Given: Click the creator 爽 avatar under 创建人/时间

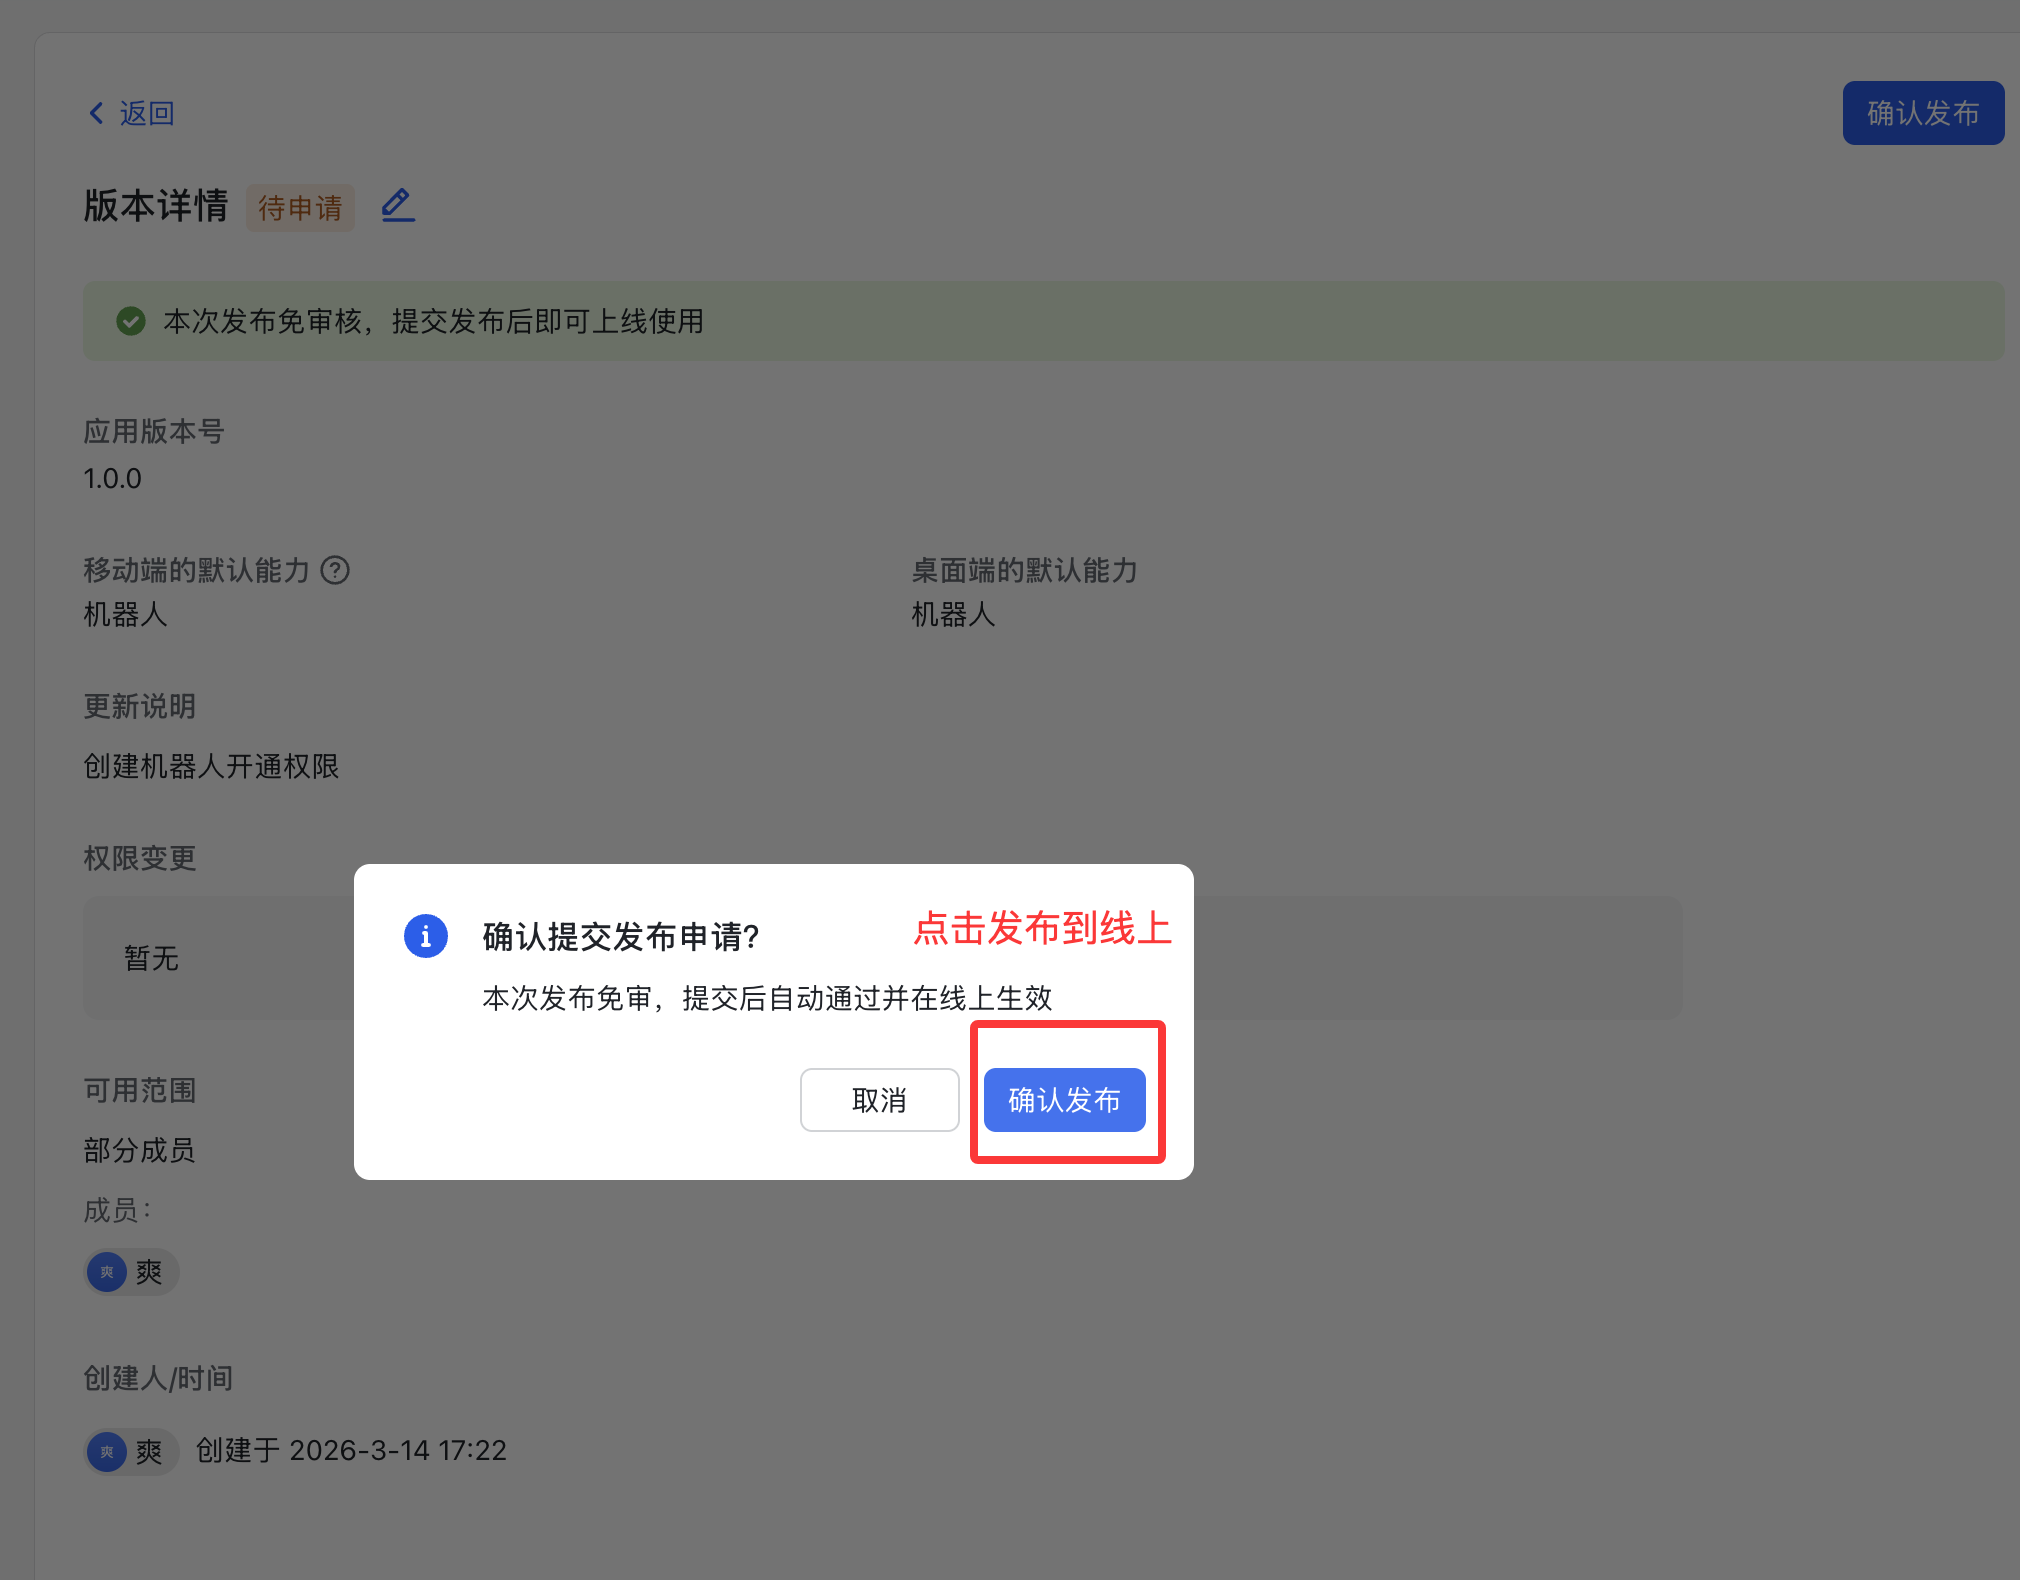Looking at the screenshot, I should [107, 1451].
